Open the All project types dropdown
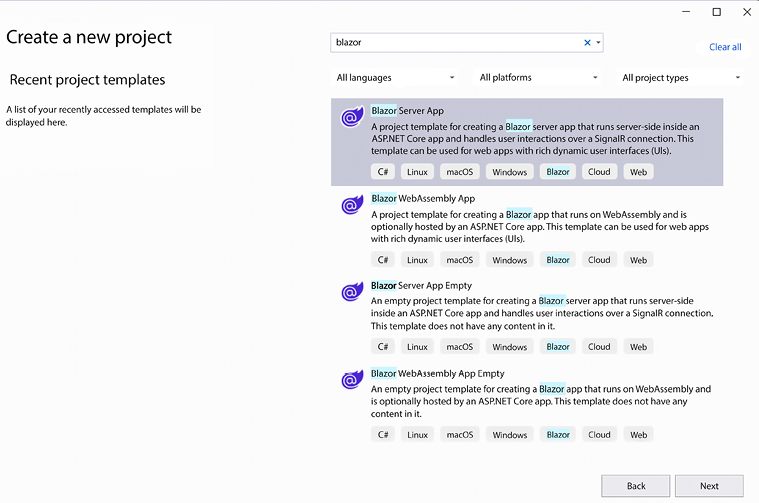This screenshot has height=503, width=759. [681, 77]
